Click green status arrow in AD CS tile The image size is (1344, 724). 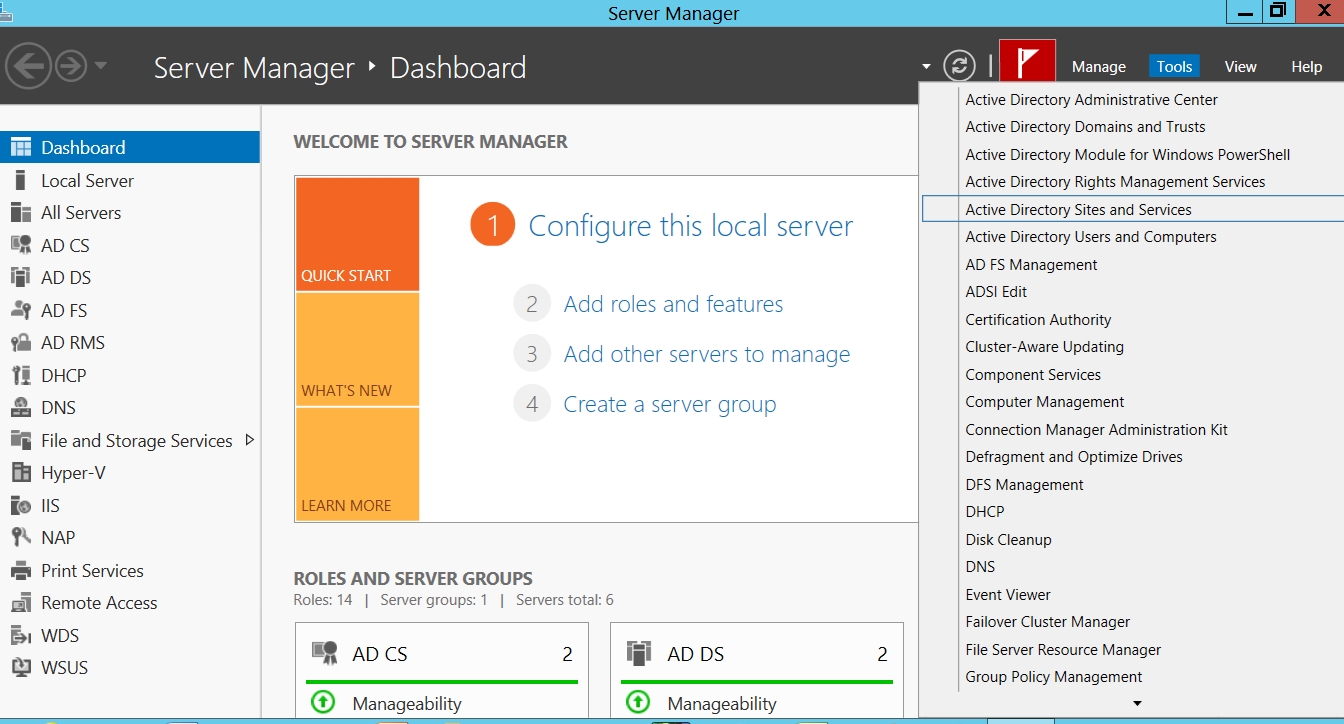(323, 702)
